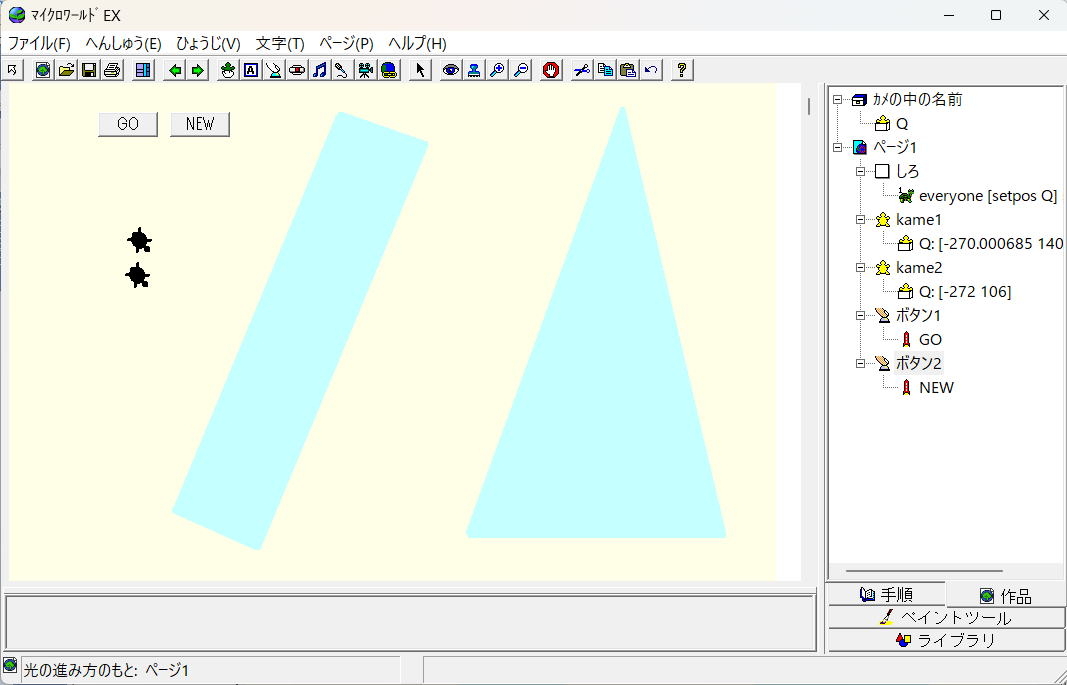Collapse the kame2 tree node
This screenshot has width=1067, height=685.
pos(860,267)
